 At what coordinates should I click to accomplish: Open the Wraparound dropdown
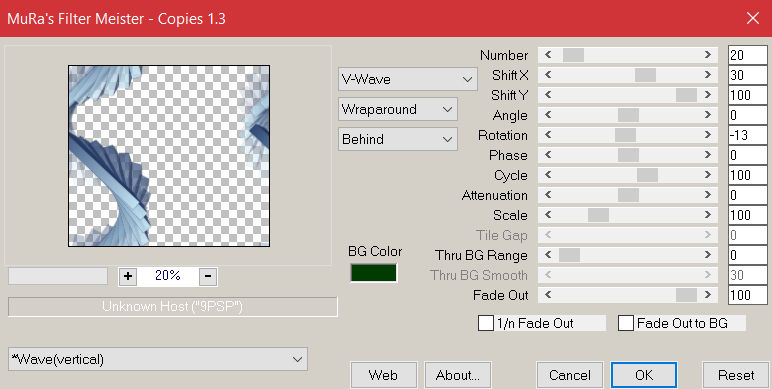[398, 109]
